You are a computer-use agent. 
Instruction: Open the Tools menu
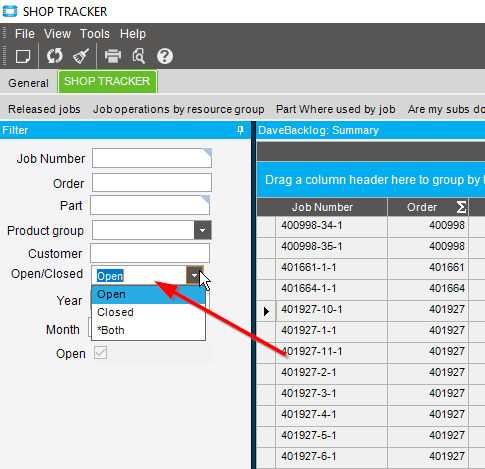[x=95, y=34]
